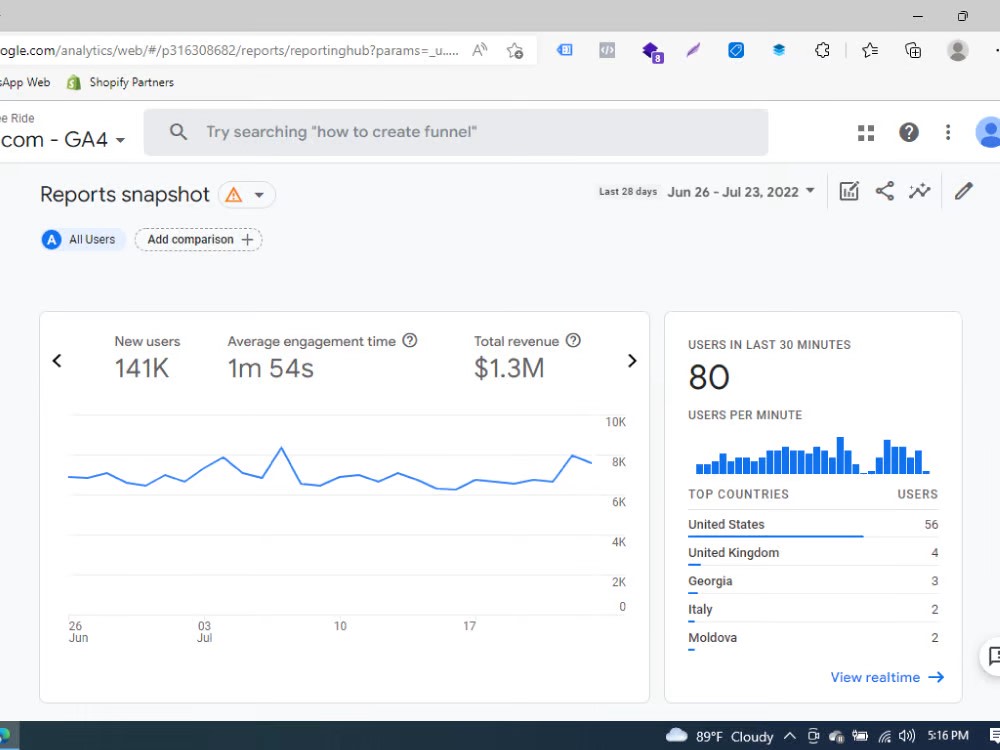1000x750 pixels.
Task: Open the three-dot more options menu
Action: (948, 132)
